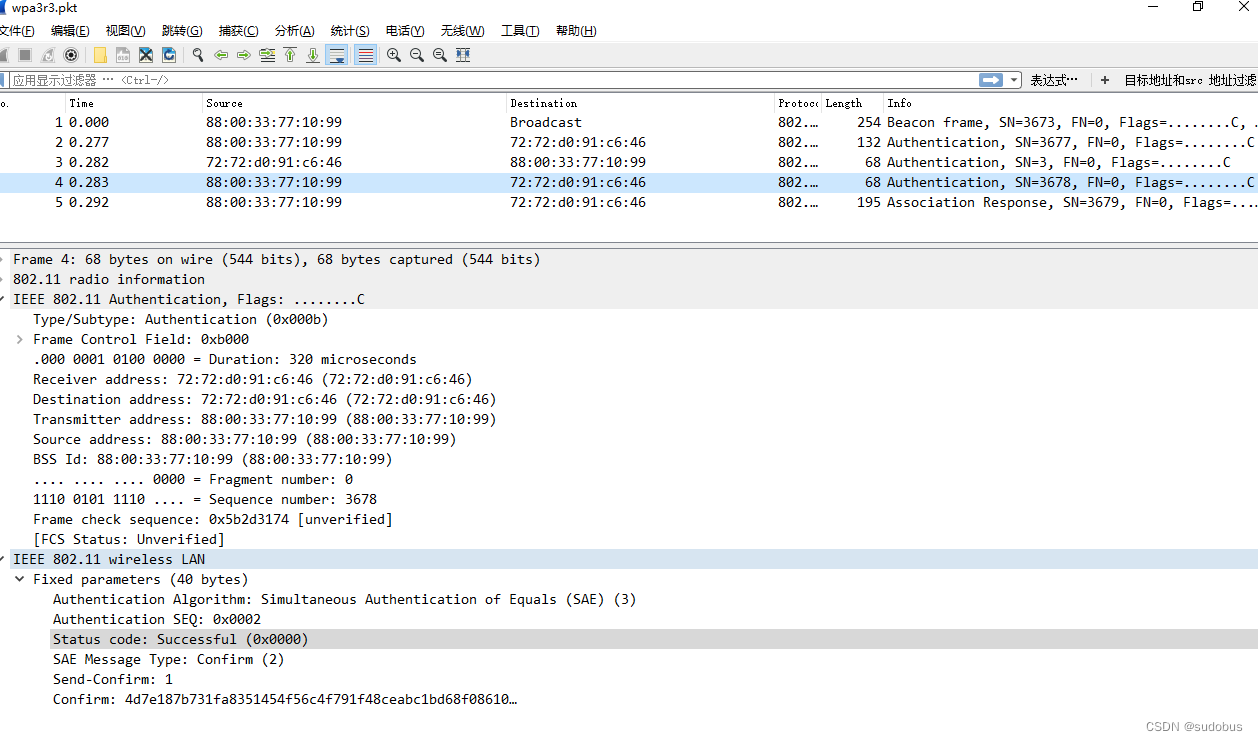Click into the display filter input field
Viewport: 1258px width, 741px height.
(x=493, y=80)
